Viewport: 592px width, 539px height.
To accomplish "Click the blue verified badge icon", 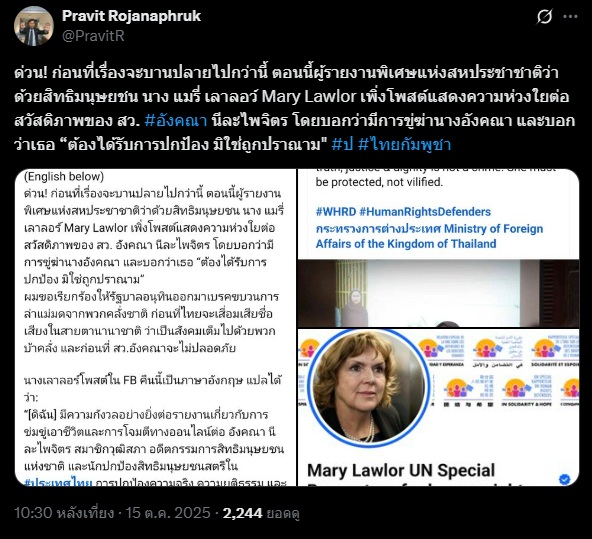I will tap(564, 479).
